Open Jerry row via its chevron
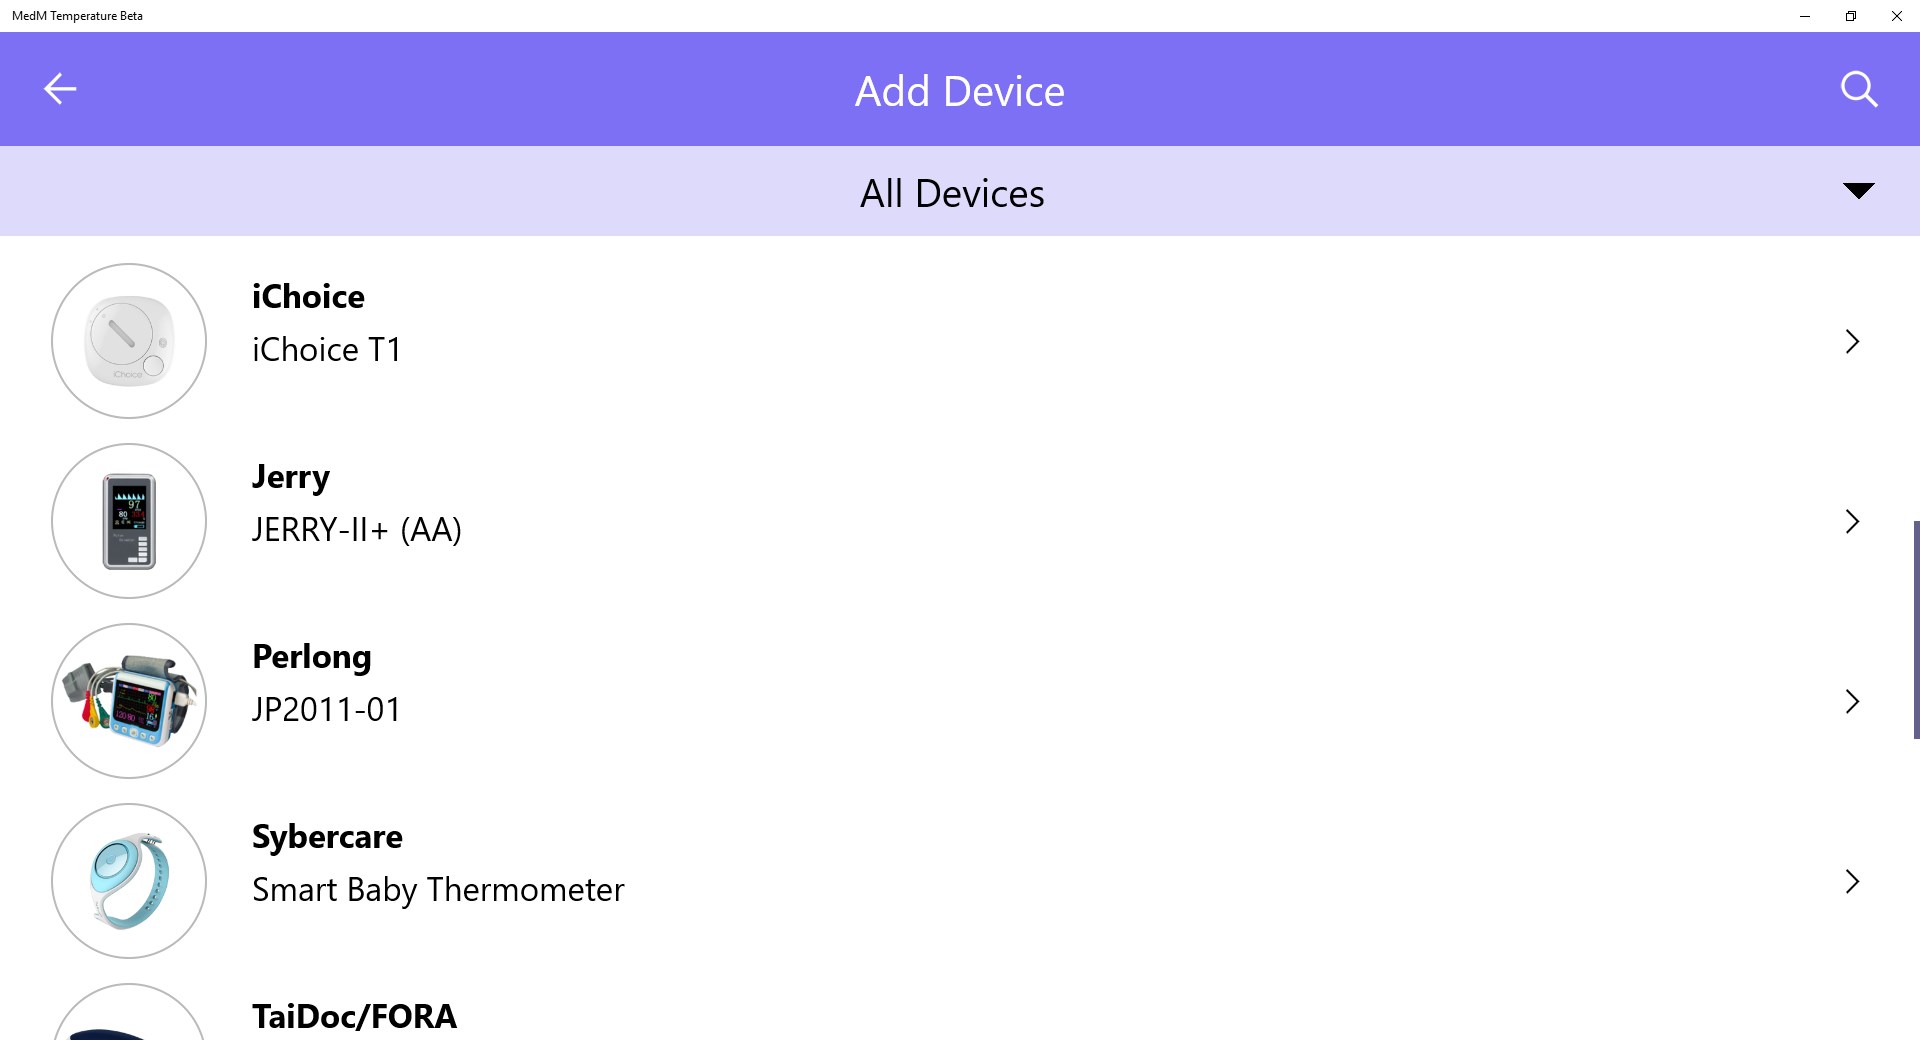Viewport: 1920px width, 1040px height. tap(1852, 522)
